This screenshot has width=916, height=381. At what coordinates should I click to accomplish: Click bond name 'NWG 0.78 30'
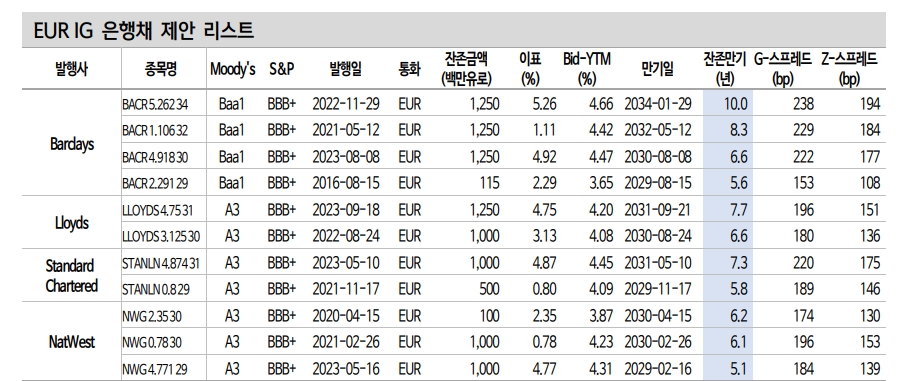[x=152, y=343]
